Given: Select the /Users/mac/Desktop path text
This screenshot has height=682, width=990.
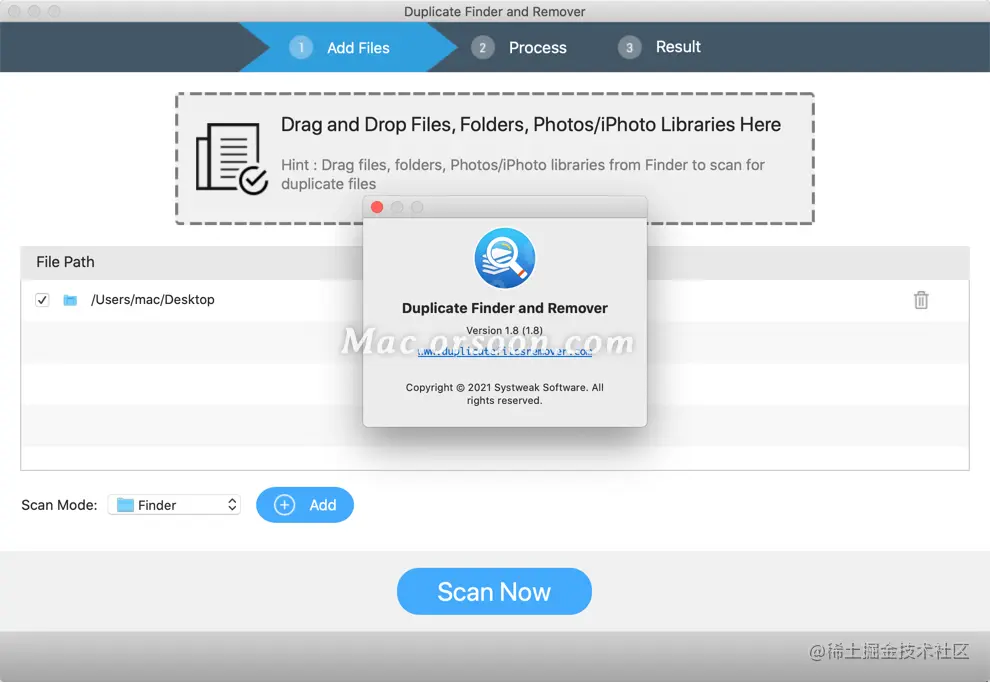Looking at the screenshot, I should [x=153, y=300].
